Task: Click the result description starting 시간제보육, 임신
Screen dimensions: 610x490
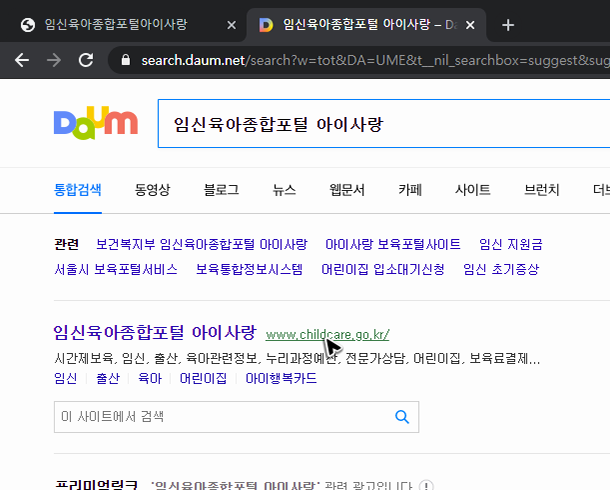Action: (x=297, y=358)
